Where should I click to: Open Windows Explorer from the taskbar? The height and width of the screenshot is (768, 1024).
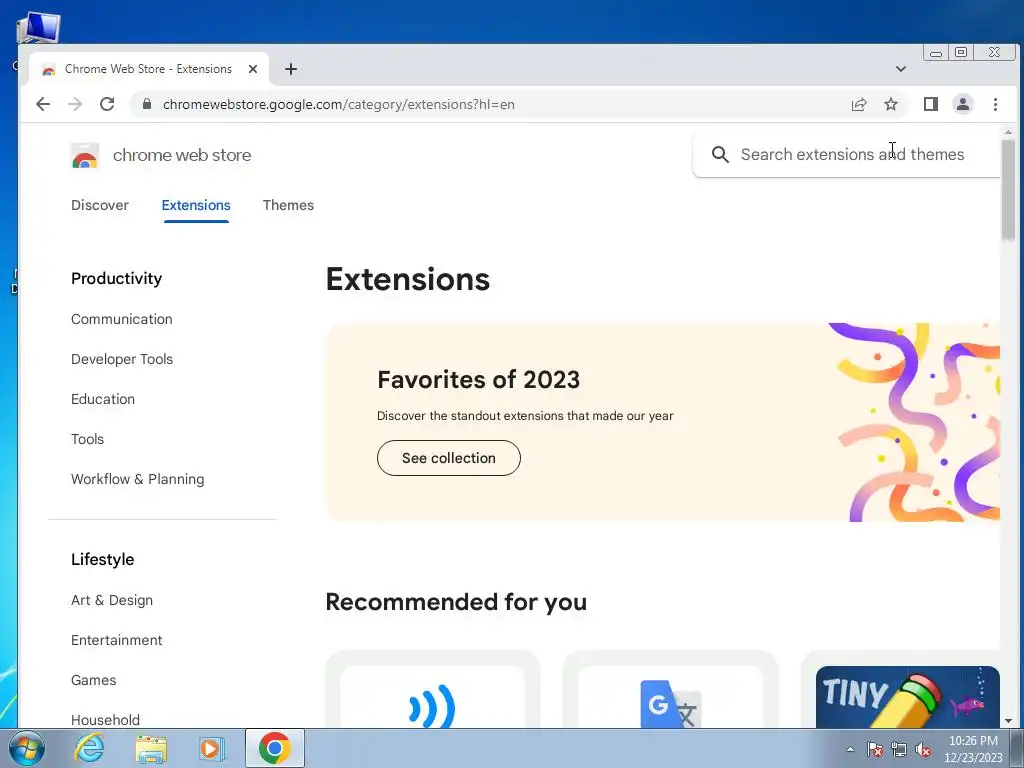[151, 748]
